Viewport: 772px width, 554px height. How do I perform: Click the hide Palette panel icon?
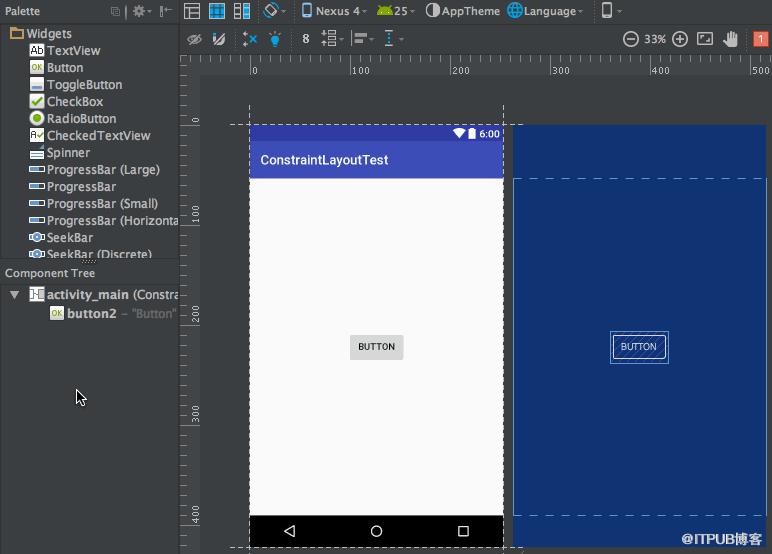click(165, 11)
